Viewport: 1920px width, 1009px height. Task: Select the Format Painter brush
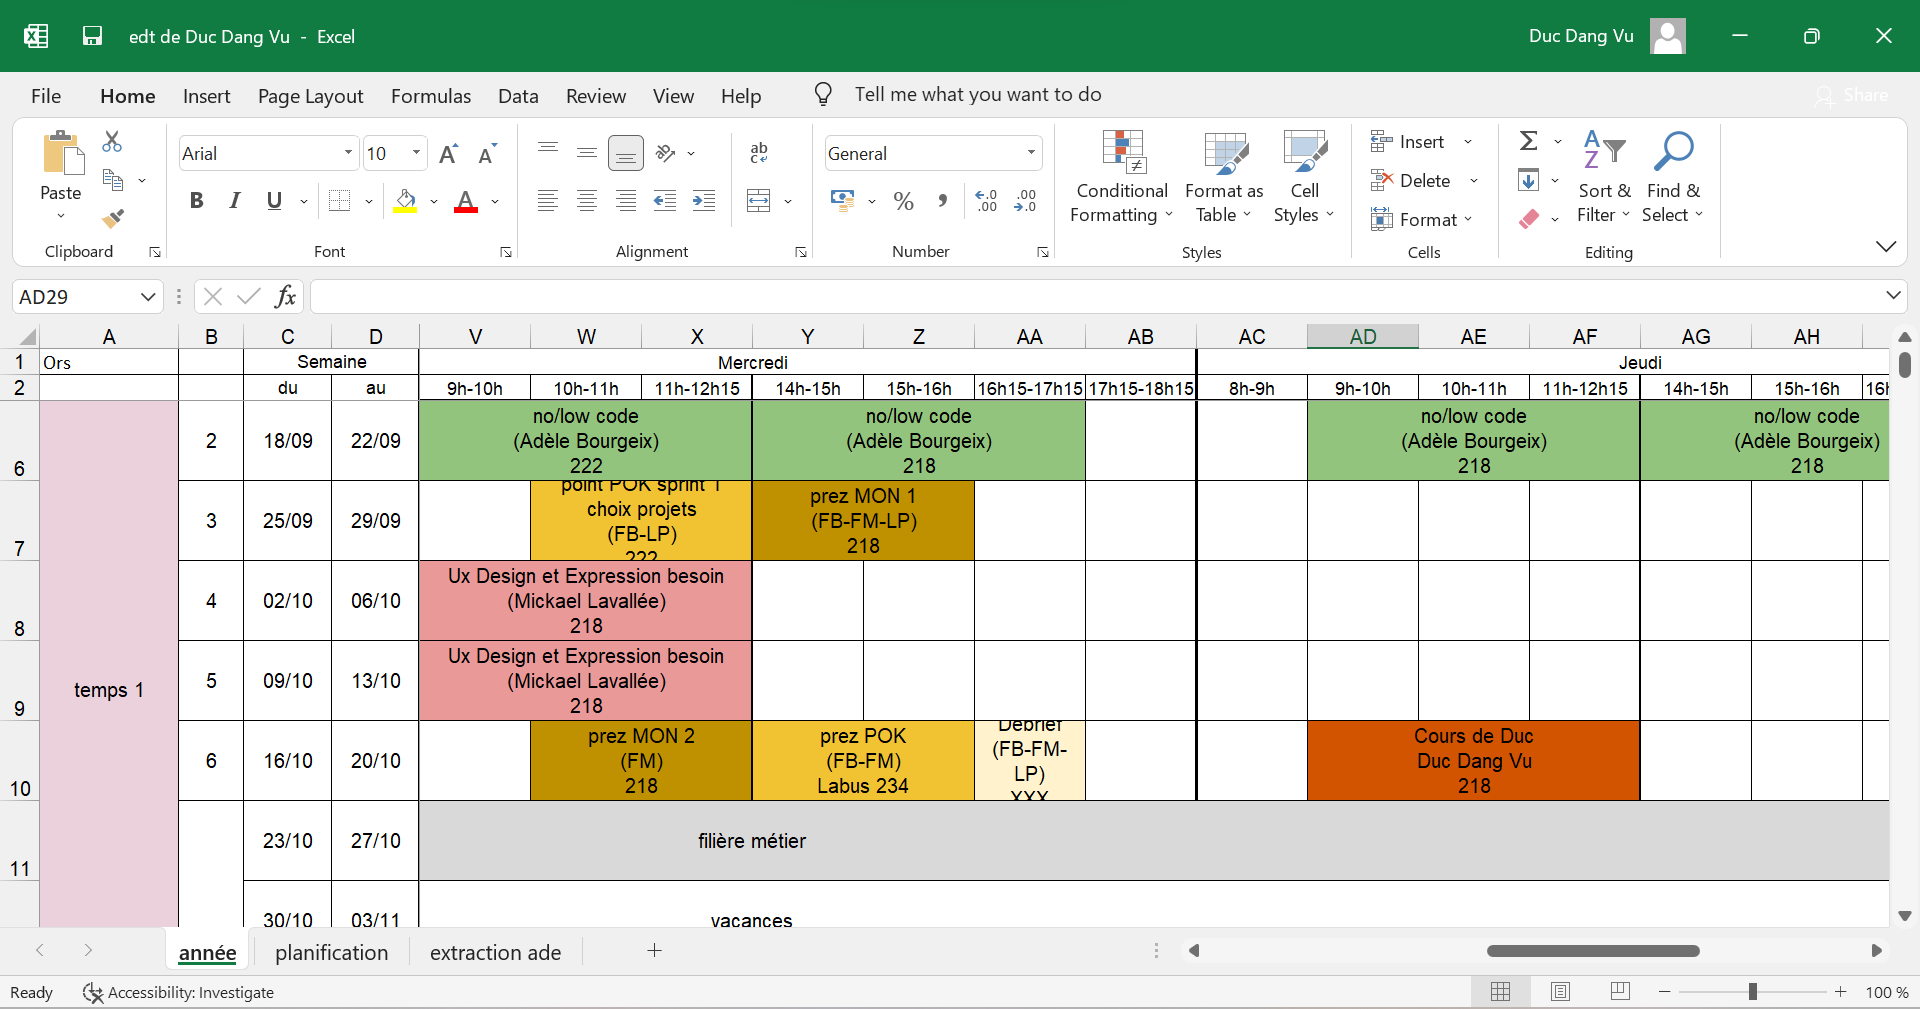click(x=113, y=218)
